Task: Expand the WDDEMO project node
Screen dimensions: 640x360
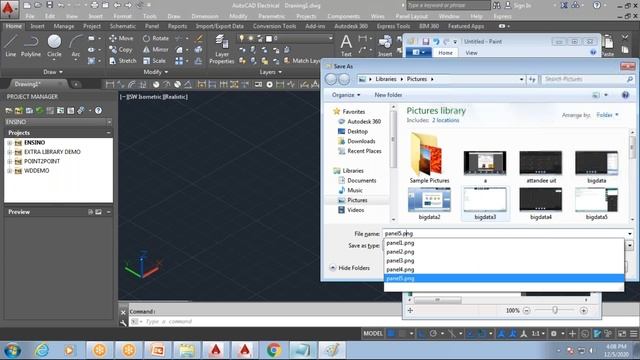Action: pyautogui.click(x=9, y=171)
